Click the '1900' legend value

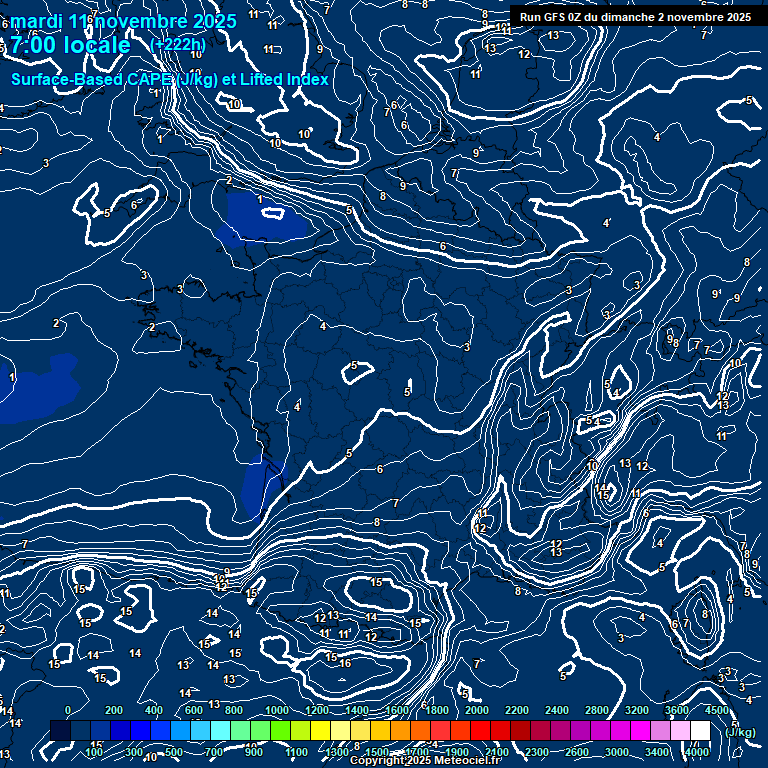click(457, 752)
